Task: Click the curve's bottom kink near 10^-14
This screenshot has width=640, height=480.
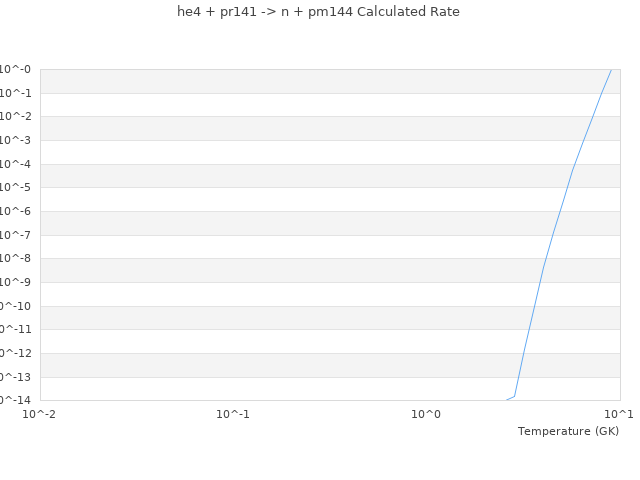Action: pyautogui.click(x=515, y=396)
